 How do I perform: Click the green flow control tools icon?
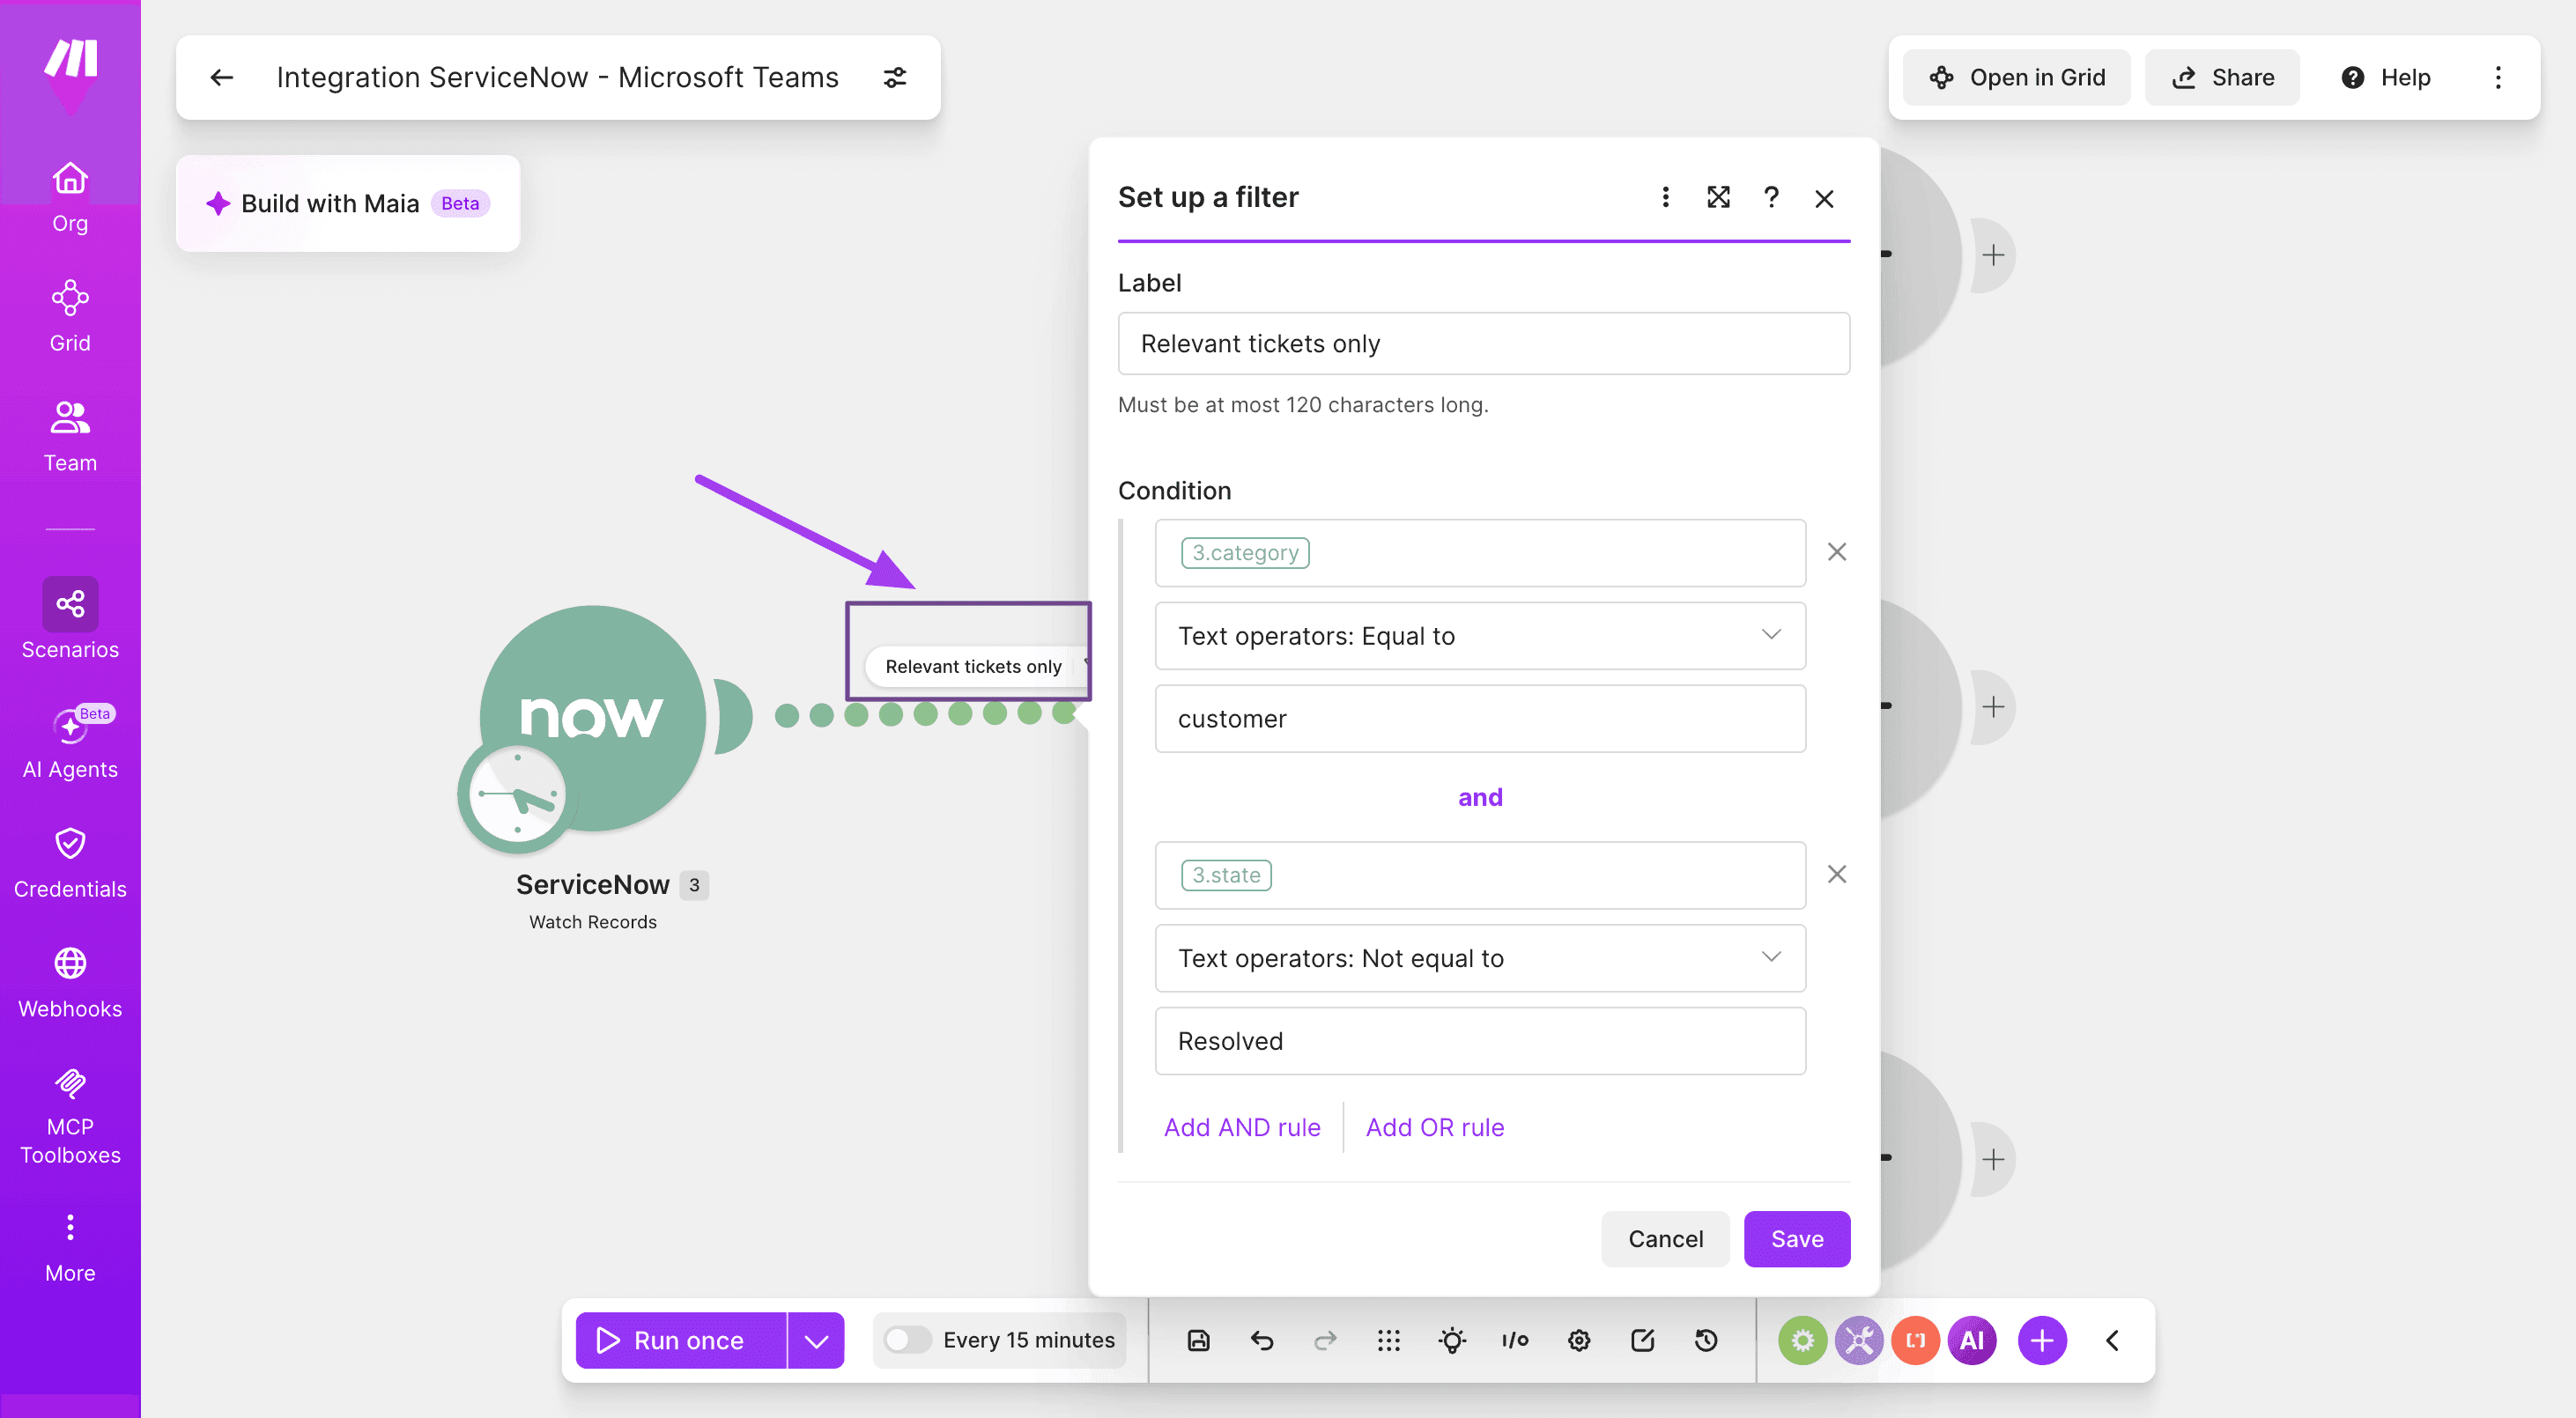pyautogui.click(x=1802, y=1340)
